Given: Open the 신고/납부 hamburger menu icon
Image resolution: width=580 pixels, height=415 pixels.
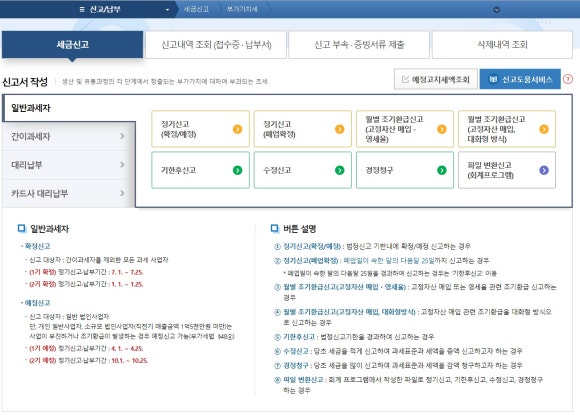Looking at the screenshot, I should click(x=82, y=9).
